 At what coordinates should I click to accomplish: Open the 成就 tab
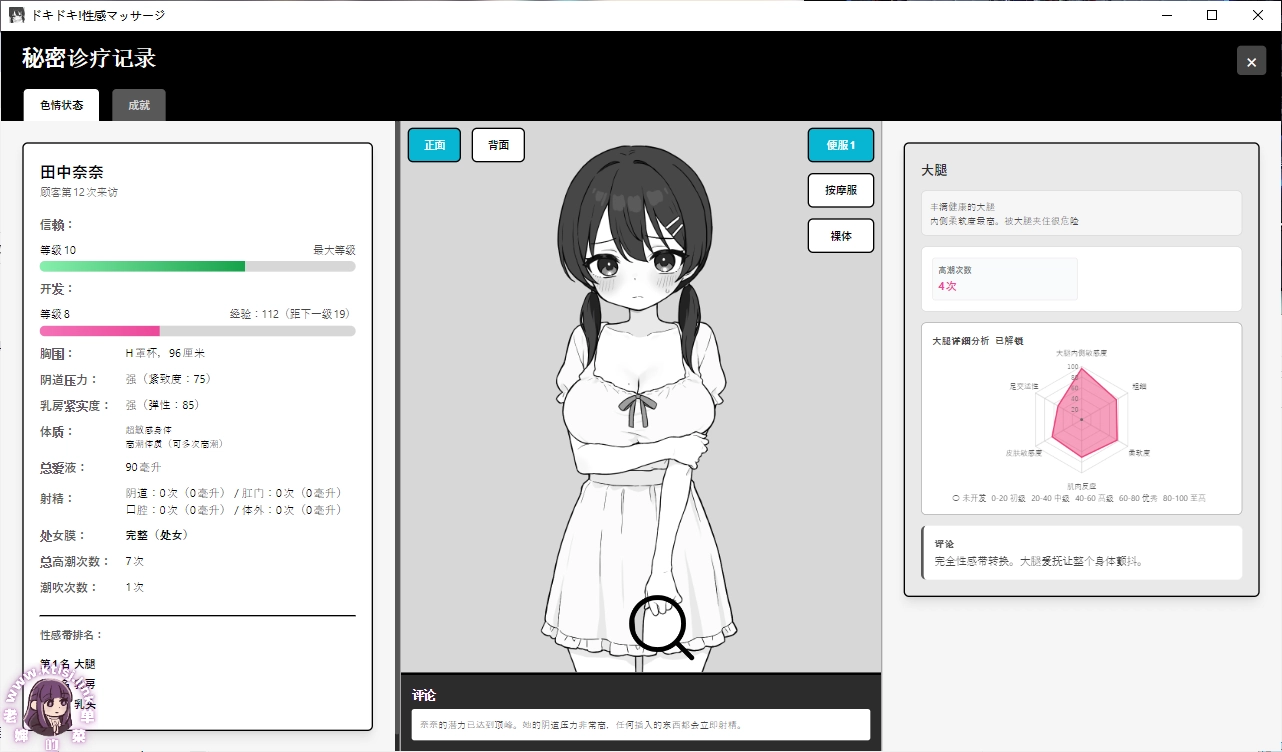139,105
